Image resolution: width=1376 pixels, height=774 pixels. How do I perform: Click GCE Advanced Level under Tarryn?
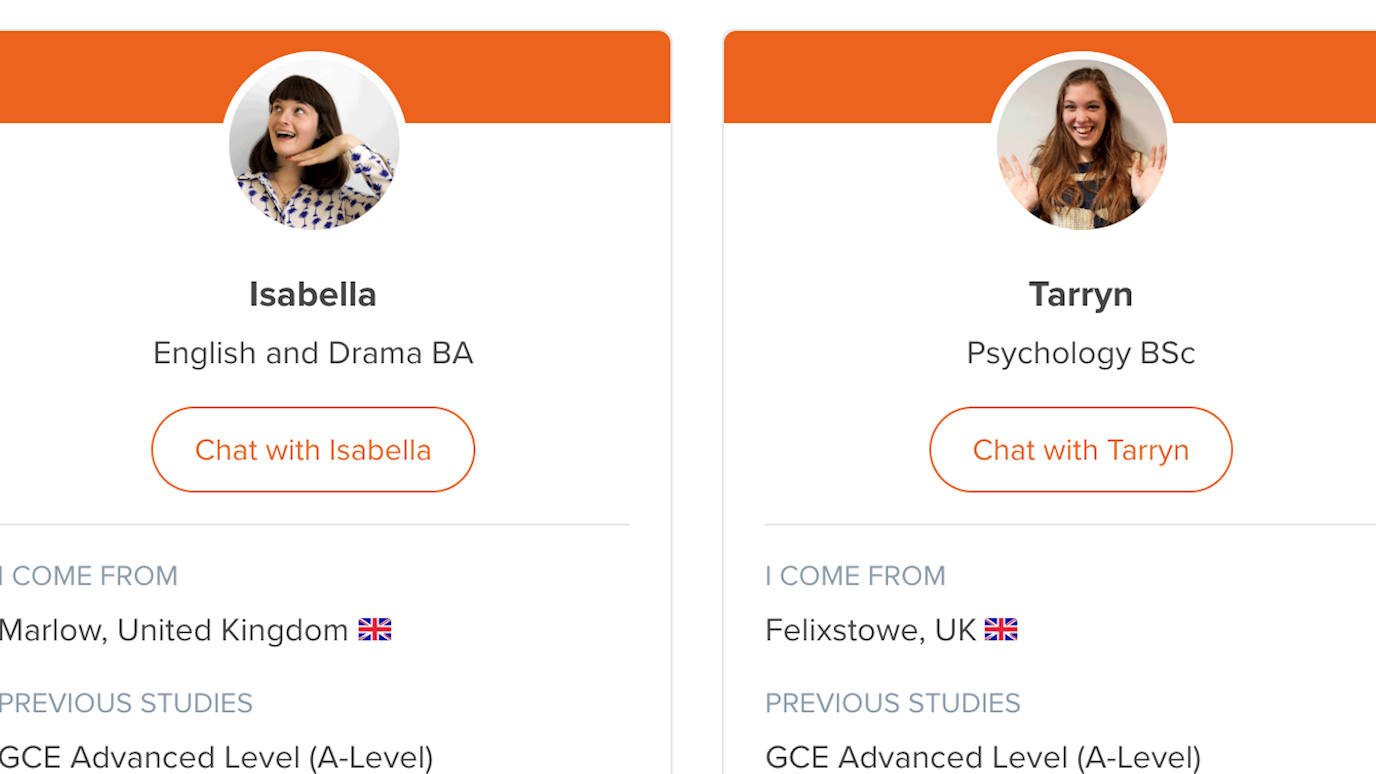(x=985, y=757)
